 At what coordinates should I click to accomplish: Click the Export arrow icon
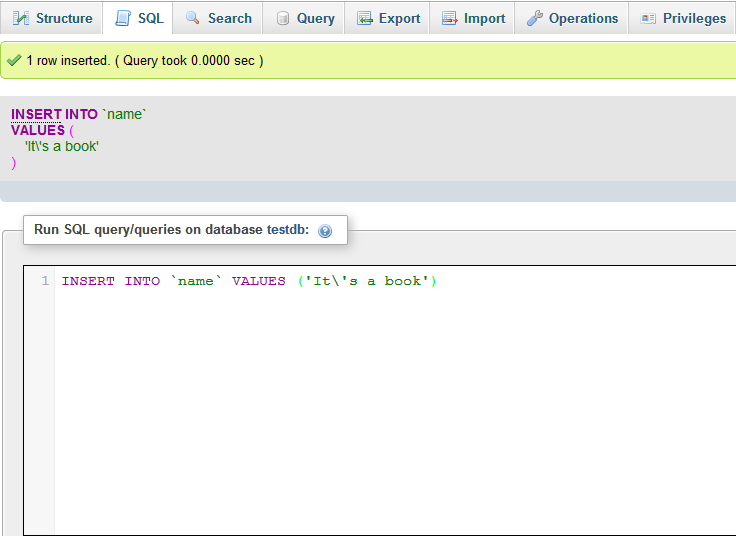[x=365, y=18]
